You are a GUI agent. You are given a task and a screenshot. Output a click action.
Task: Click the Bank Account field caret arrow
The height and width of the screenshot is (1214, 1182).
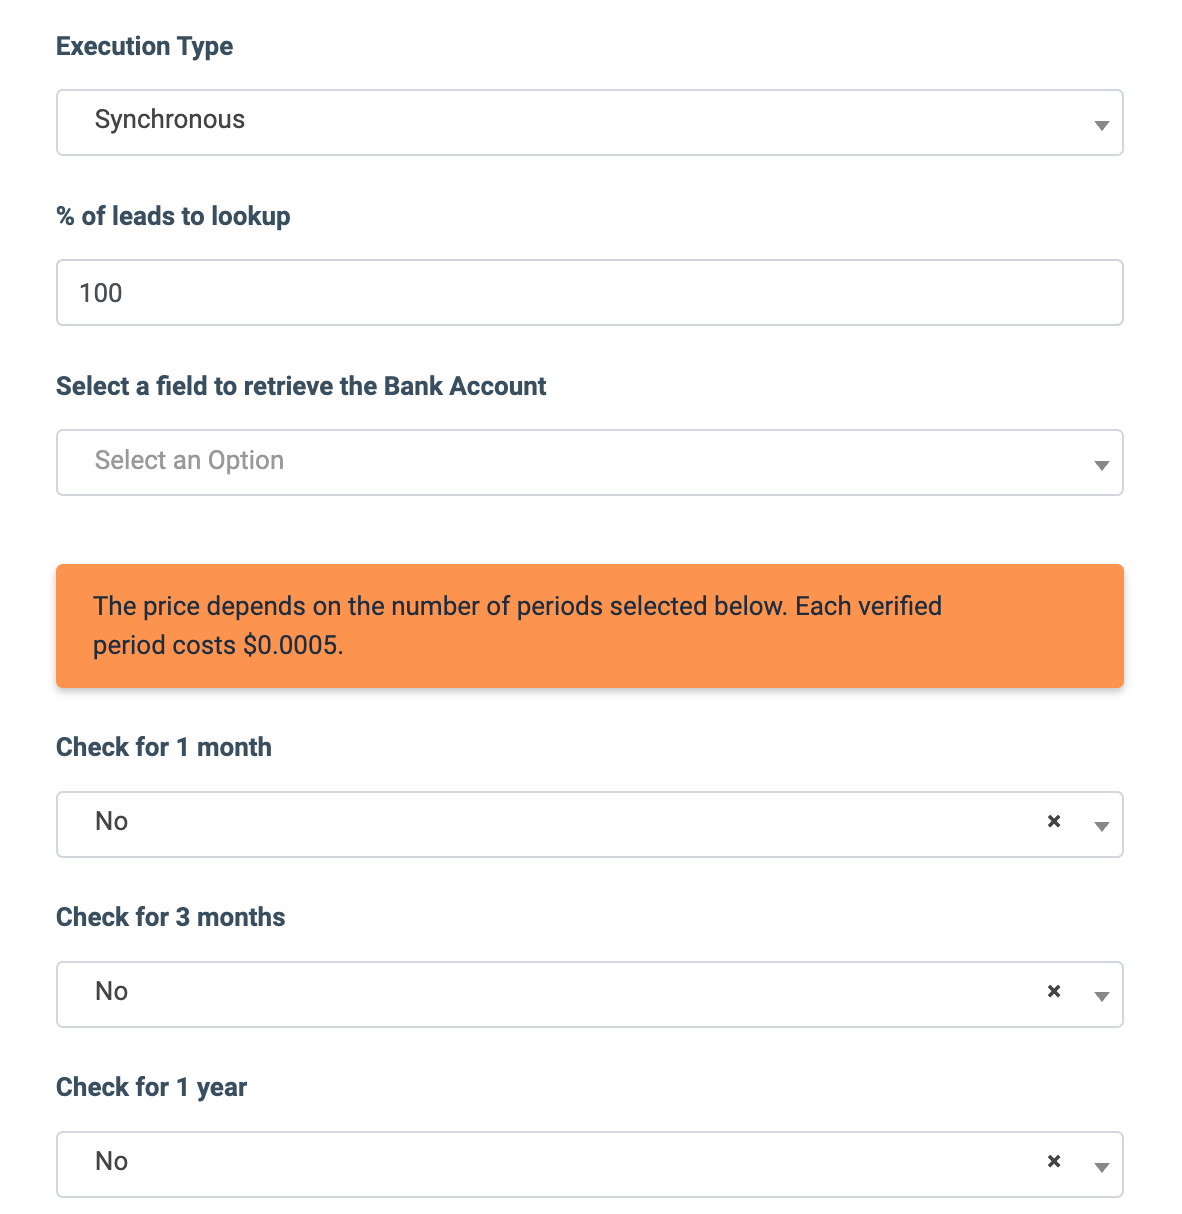point(1101,465)
